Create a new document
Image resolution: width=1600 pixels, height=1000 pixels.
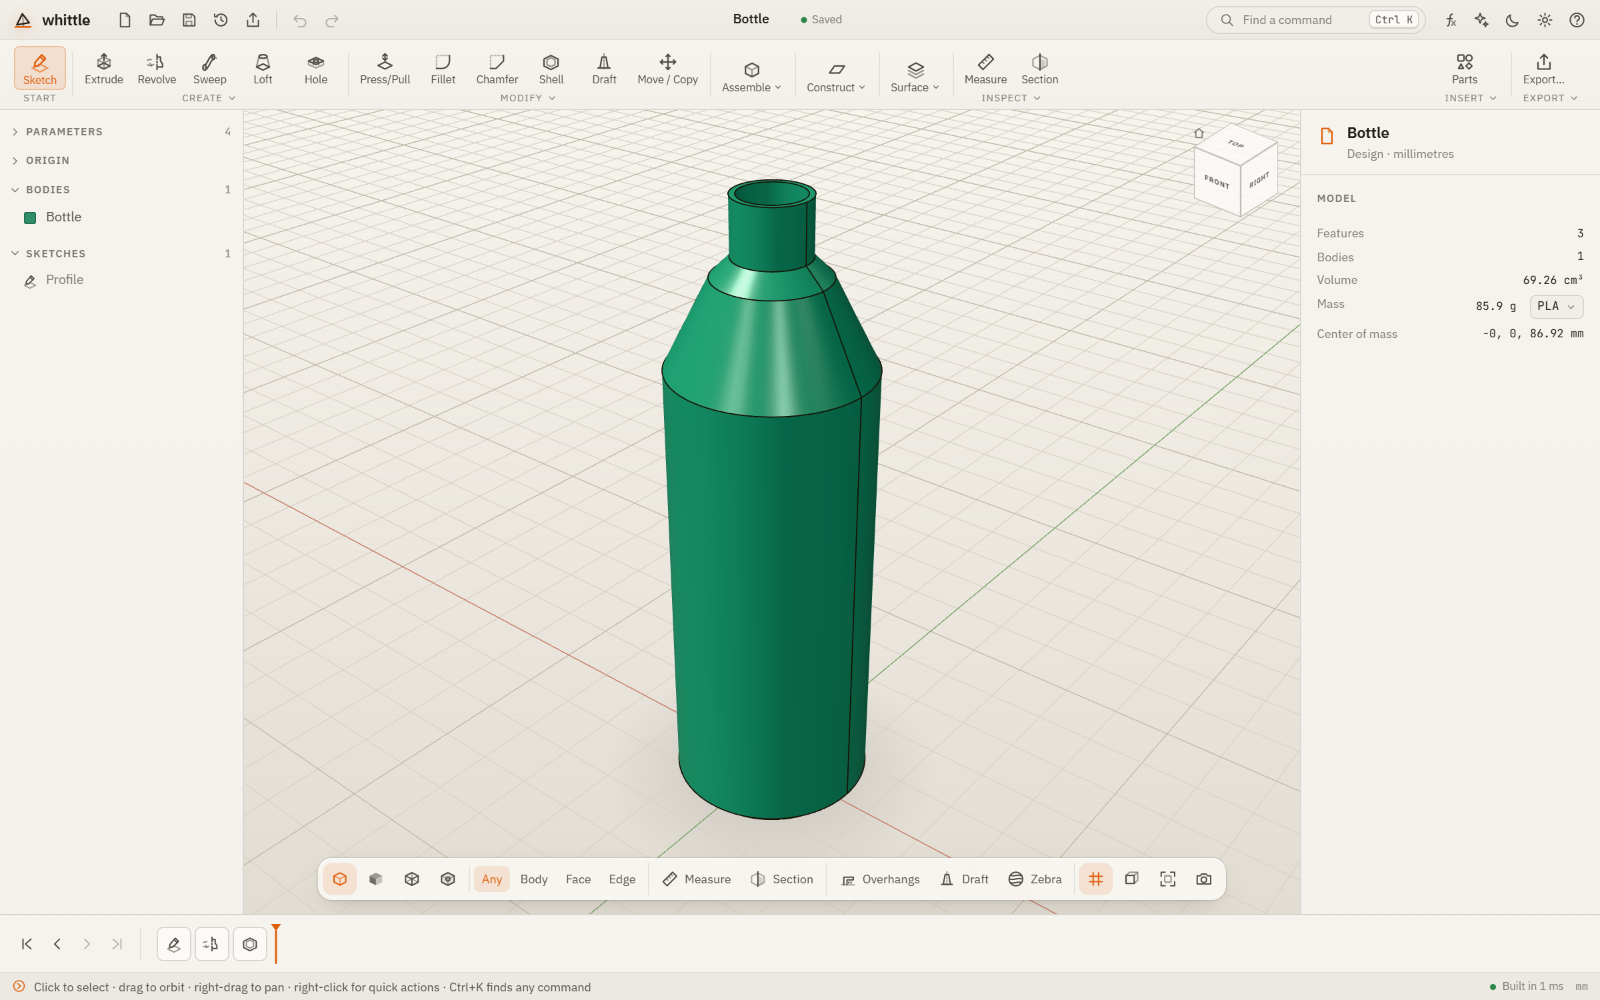[125, 20]
